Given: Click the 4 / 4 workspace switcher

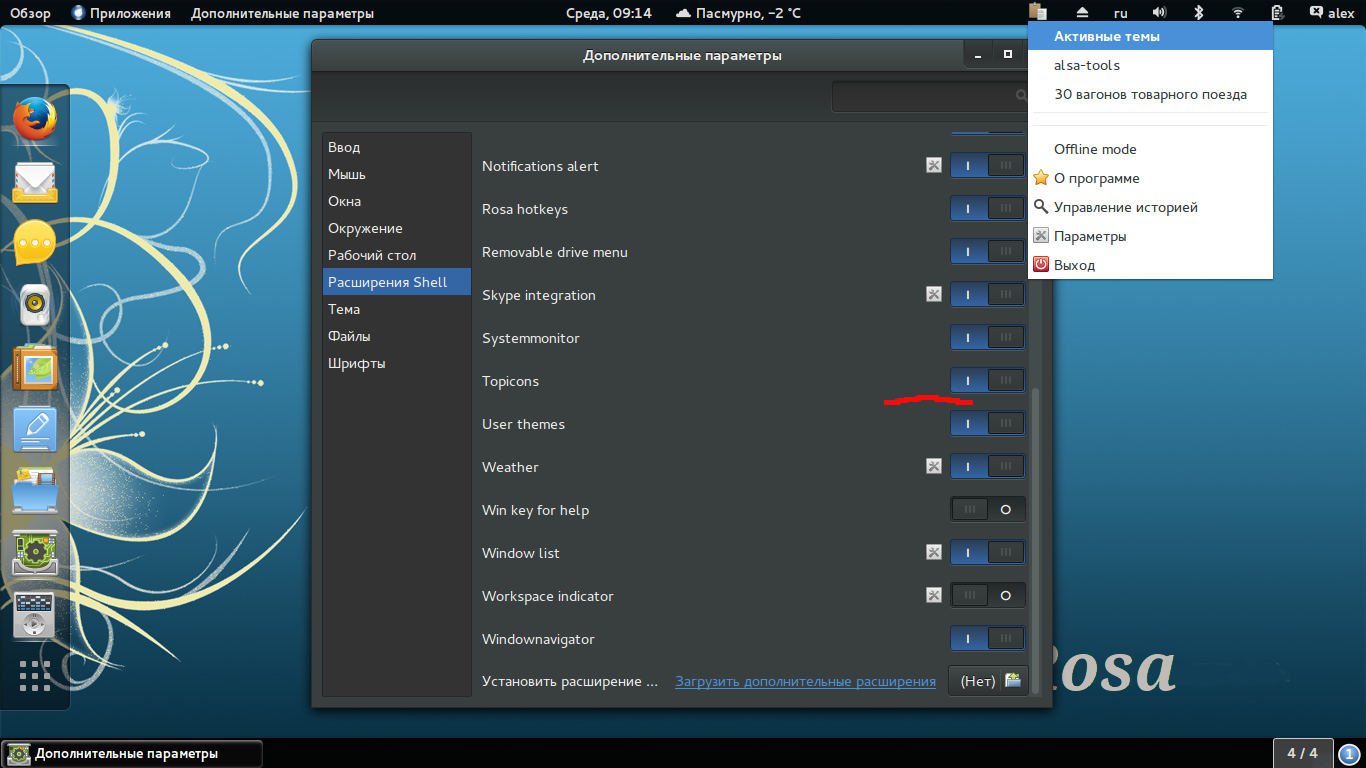Looking at the screenshot, I should [x=1302, y=753].
